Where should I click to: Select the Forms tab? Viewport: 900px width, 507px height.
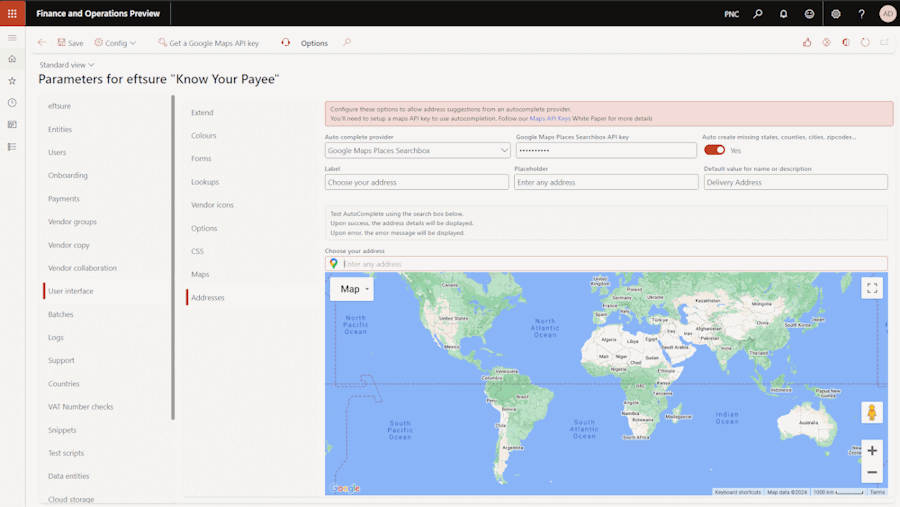click(201, 158)
